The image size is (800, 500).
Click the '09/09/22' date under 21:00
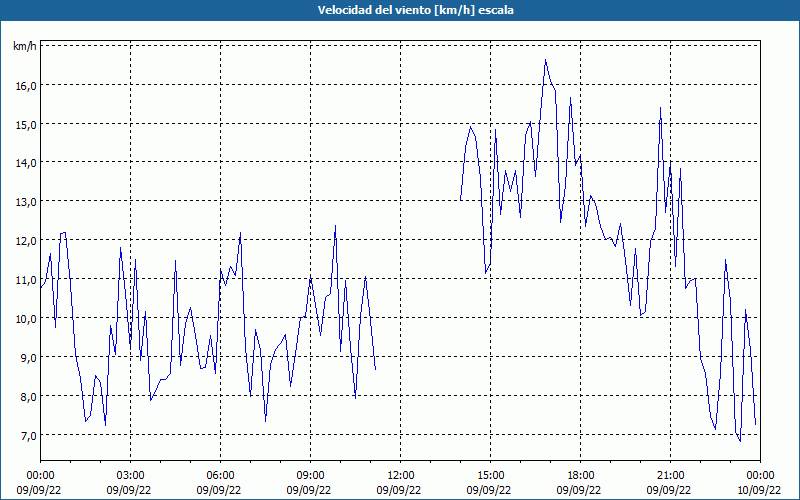(x=669, y=490)
